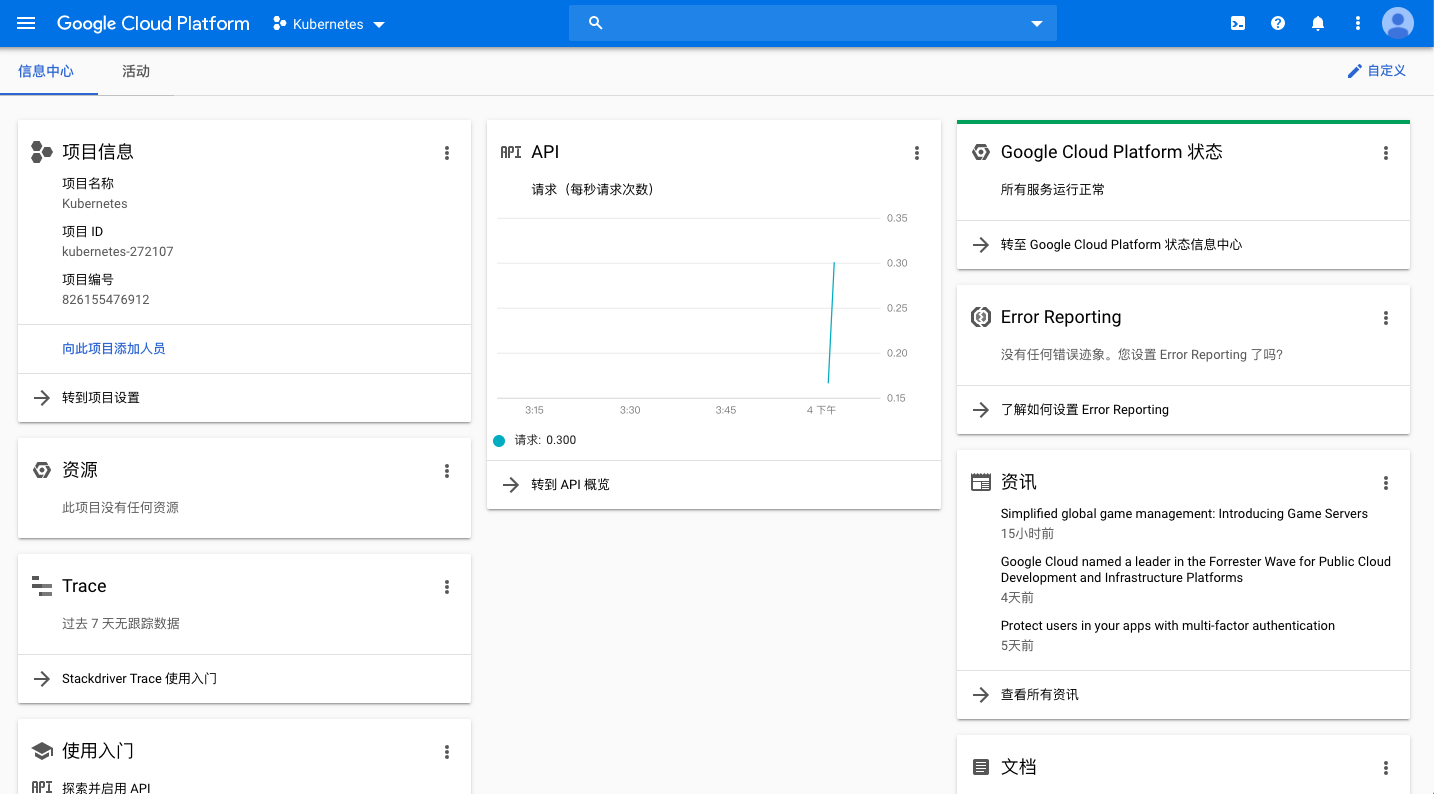Switch to the 信息中心 tab

click(46, 71)
